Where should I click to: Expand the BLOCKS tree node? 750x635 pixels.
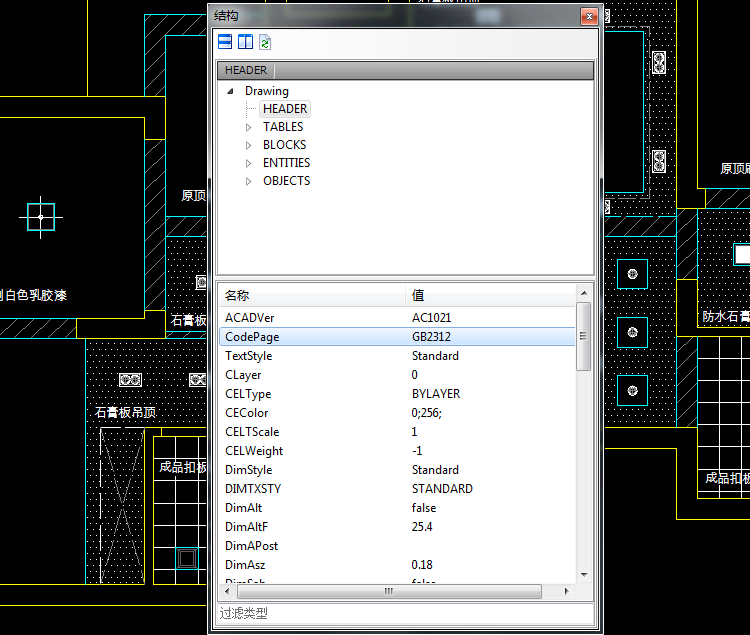(x=248, y=145)
